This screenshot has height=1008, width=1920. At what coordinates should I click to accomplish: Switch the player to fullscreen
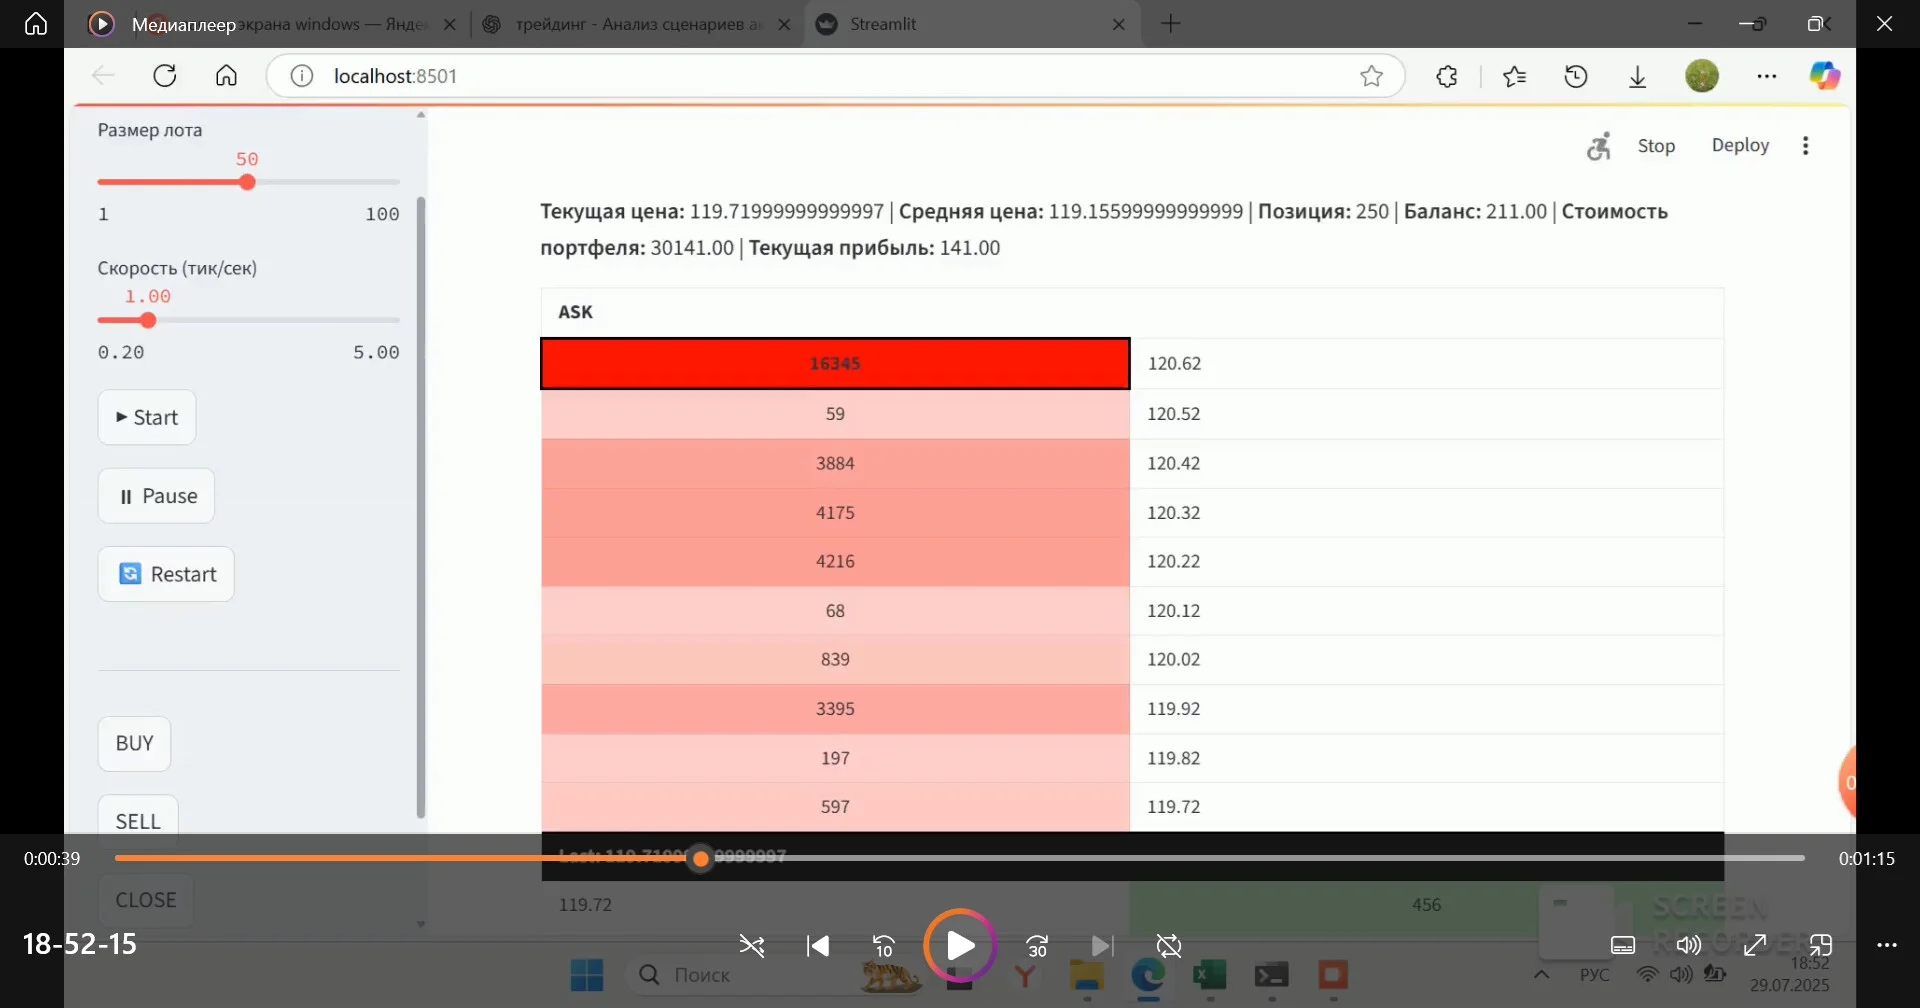coord(1755,945)
